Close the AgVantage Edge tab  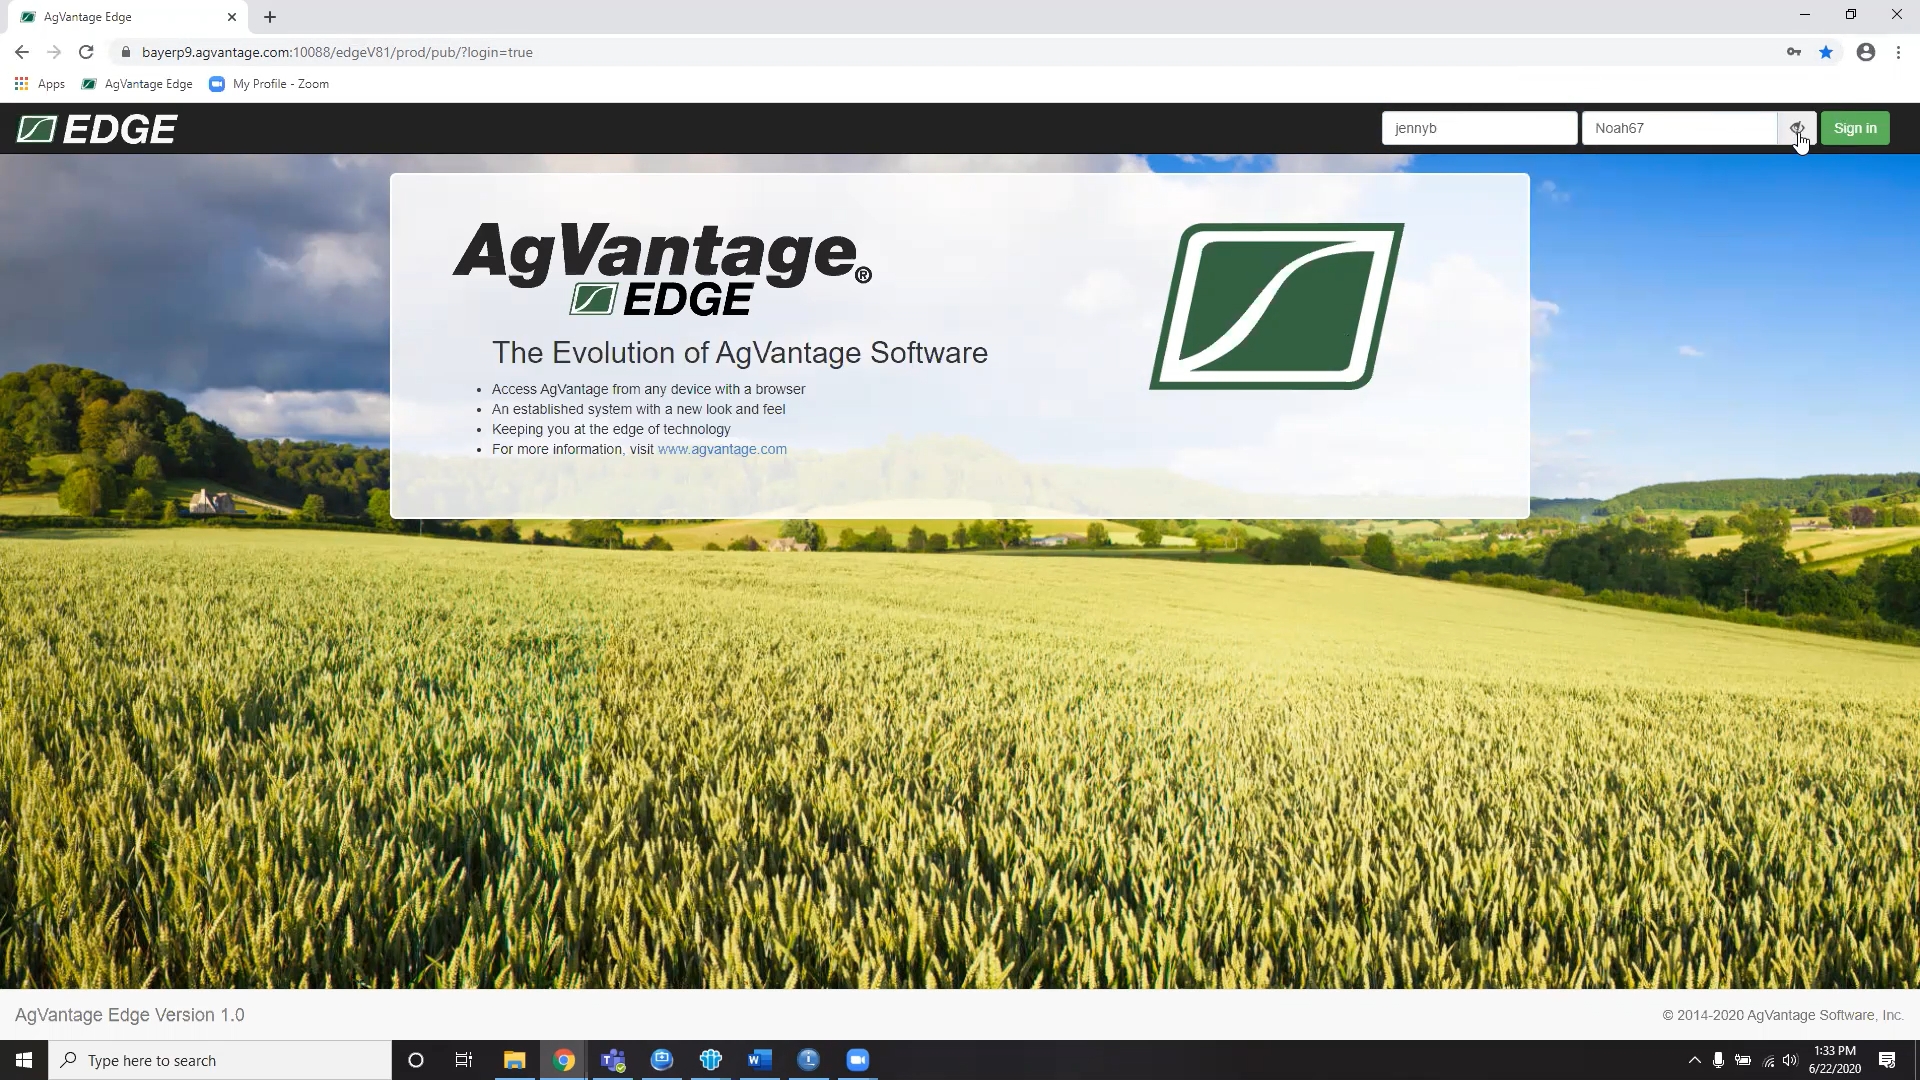[232, 17]
